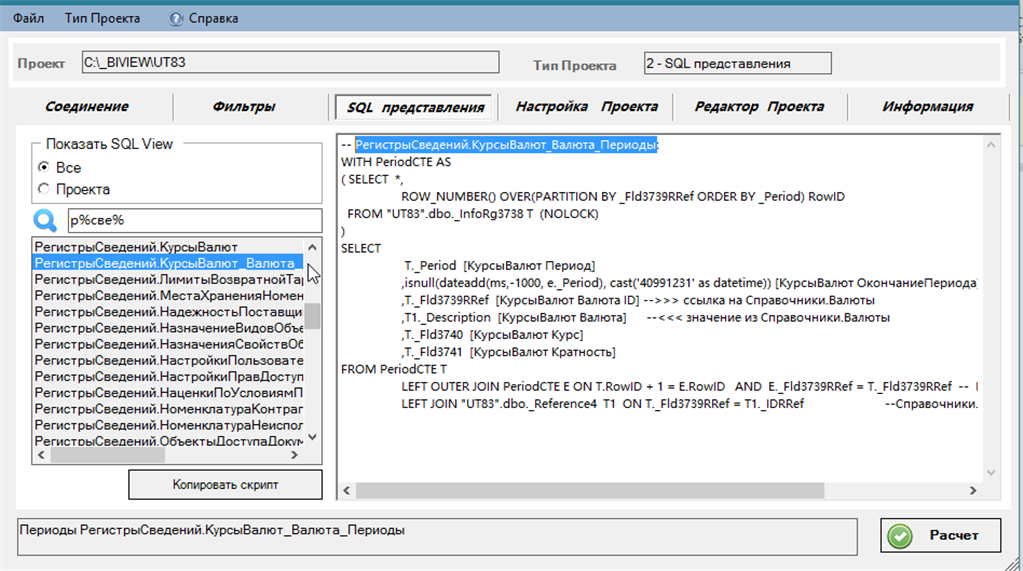The width and height of the screenshot is (1023, 571).
Task: Switch to the Фильтры tab
Action: tap(244, 106)
